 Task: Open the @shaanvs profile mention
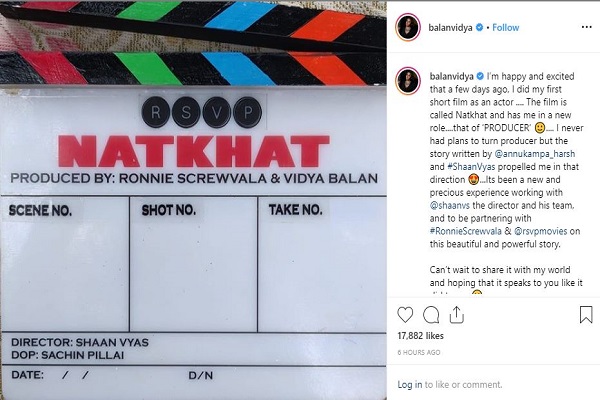coord(450,206)
